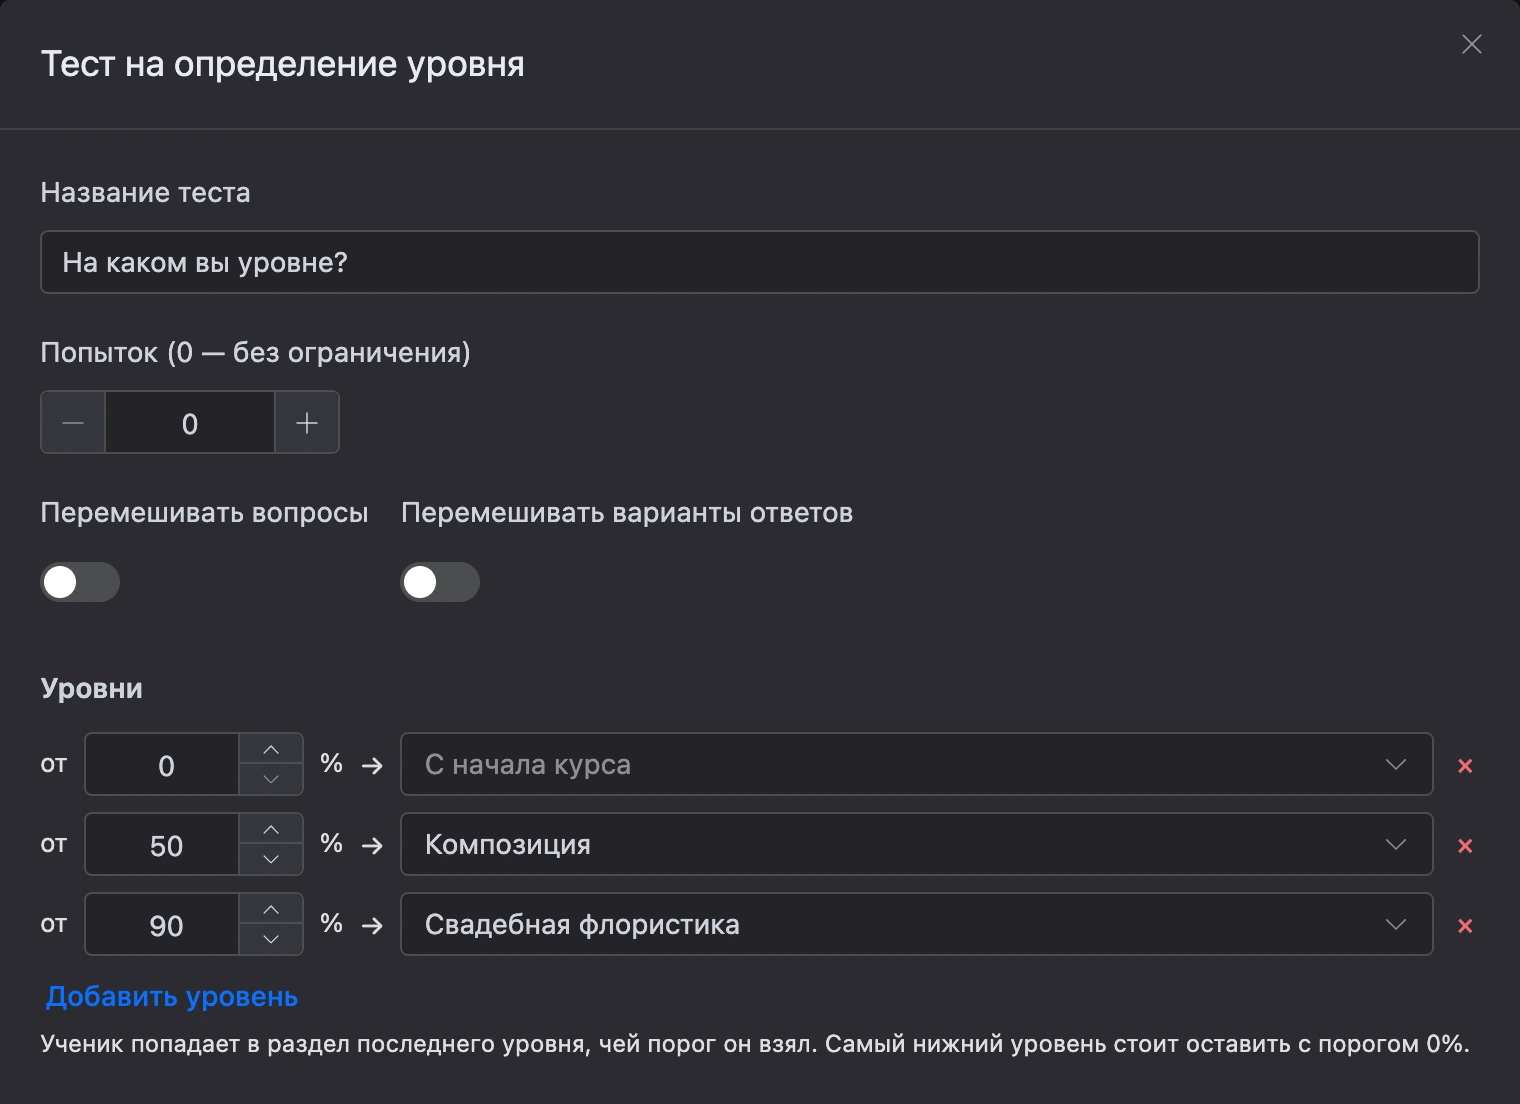The height and width of the screenshot is (1104, 1520).
Task: Open the Композиция section dropdown
Action: click(x=917, y=845)
